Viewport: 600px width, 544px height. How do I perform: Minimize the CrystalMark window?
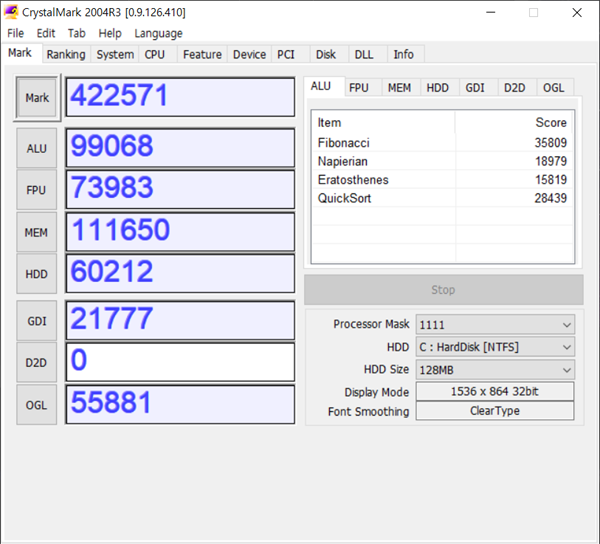pos(491,12)
